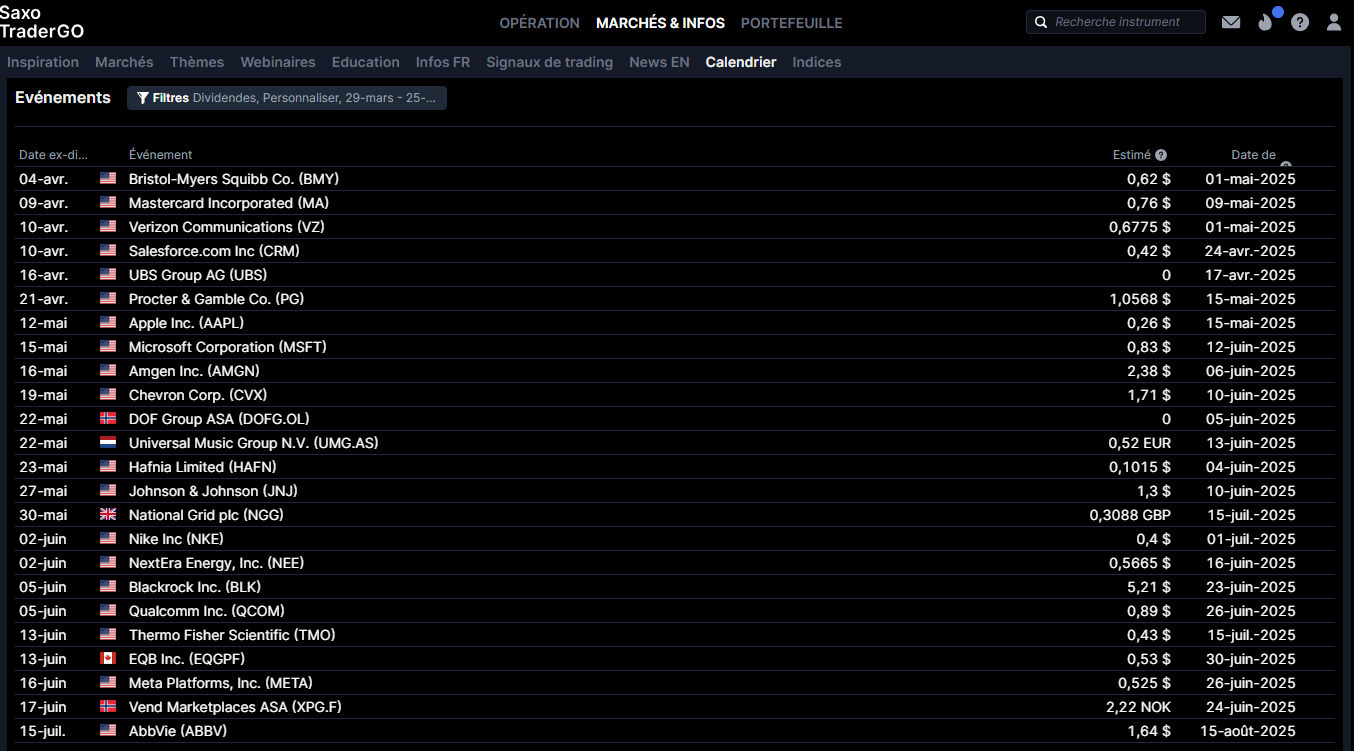Open Nike Inc (NKE) row

click(x=675, y=539)
